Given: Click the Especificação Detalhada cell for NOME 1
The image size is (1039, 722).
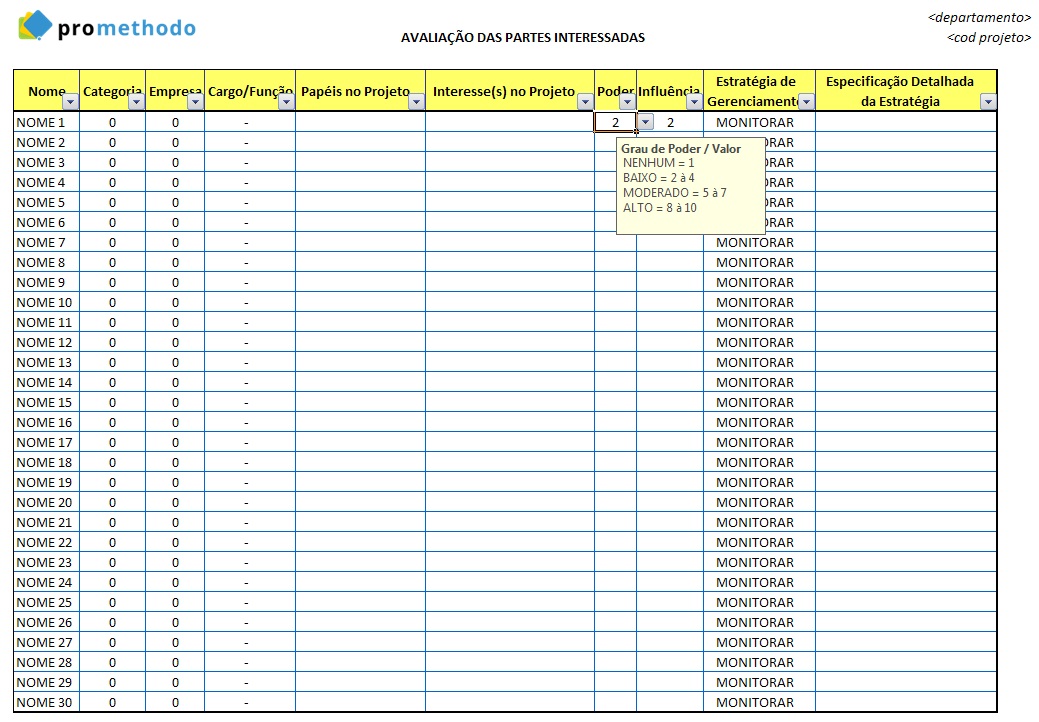Looking at the screenshot, I should 906,122.
